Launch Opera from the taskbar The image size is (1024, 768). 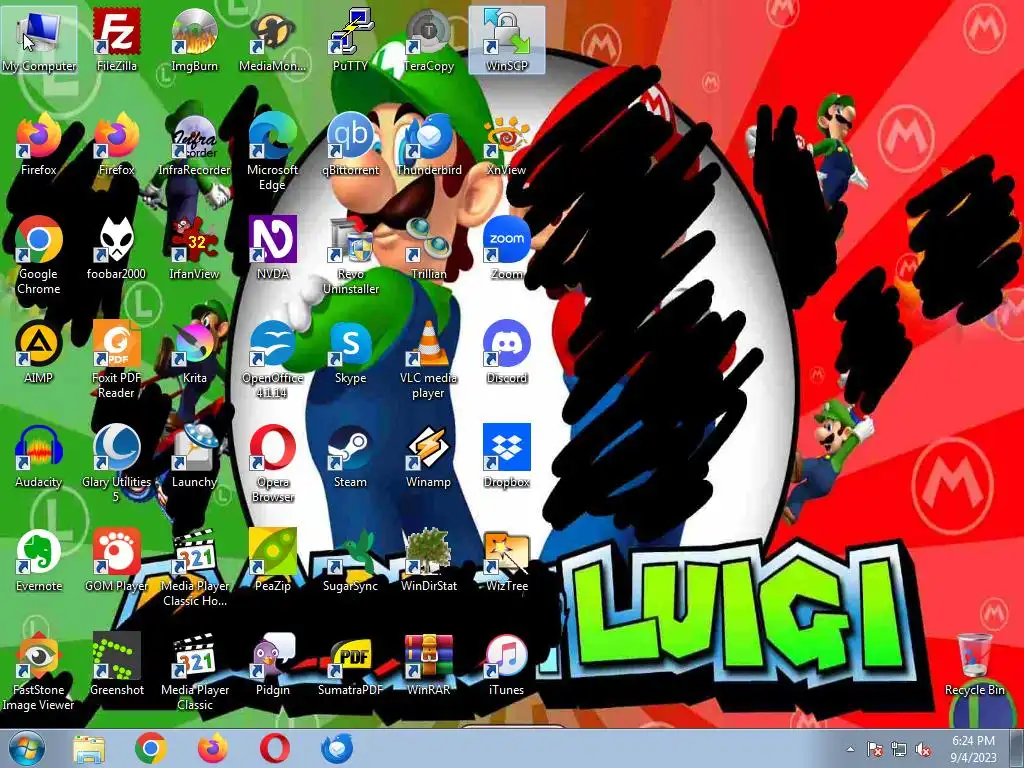[x=275, y=748]
